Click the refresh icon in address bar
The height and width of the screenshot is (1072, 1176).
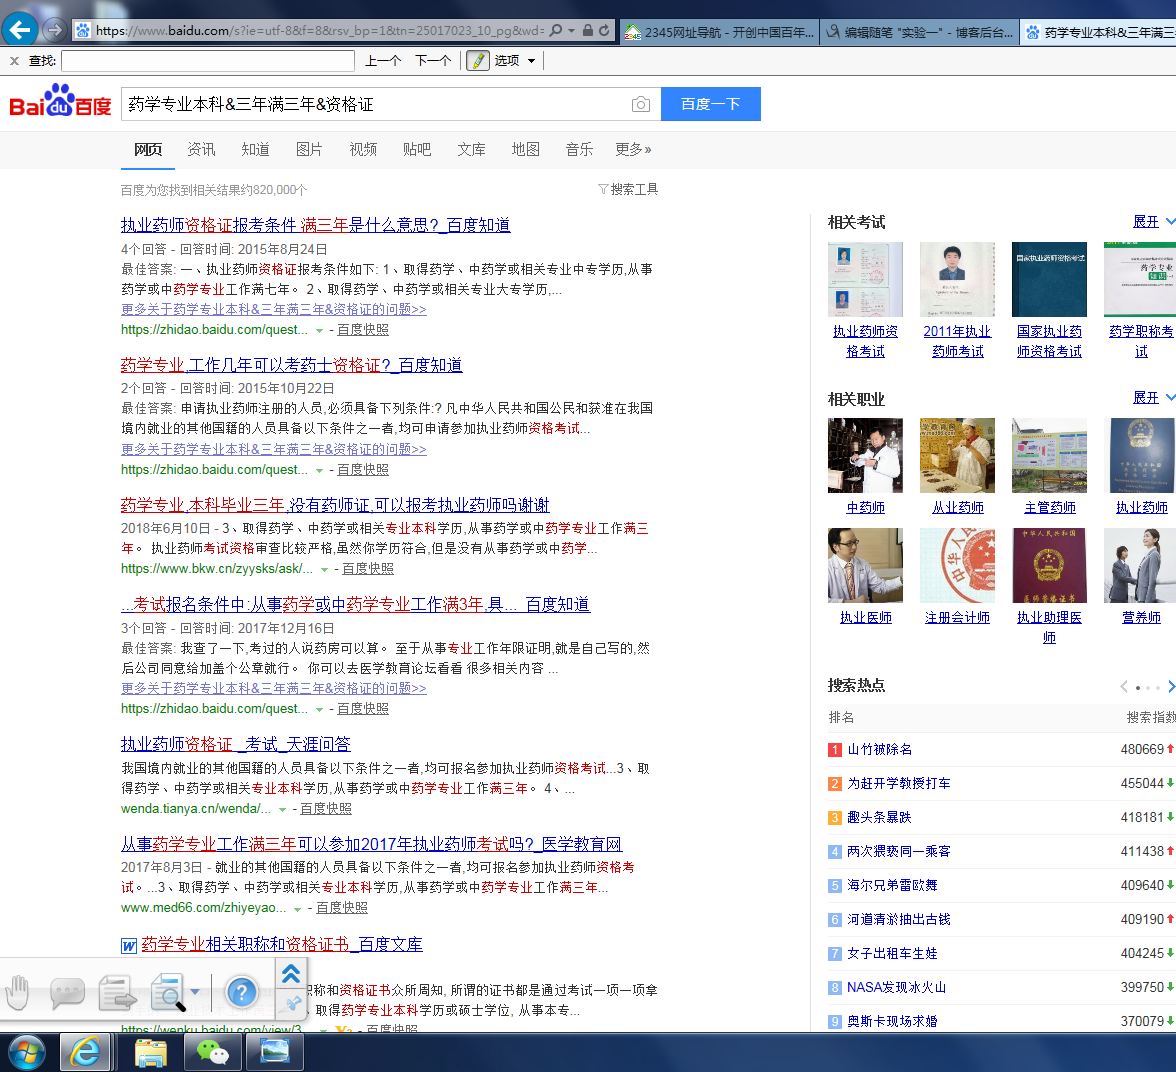604,31
